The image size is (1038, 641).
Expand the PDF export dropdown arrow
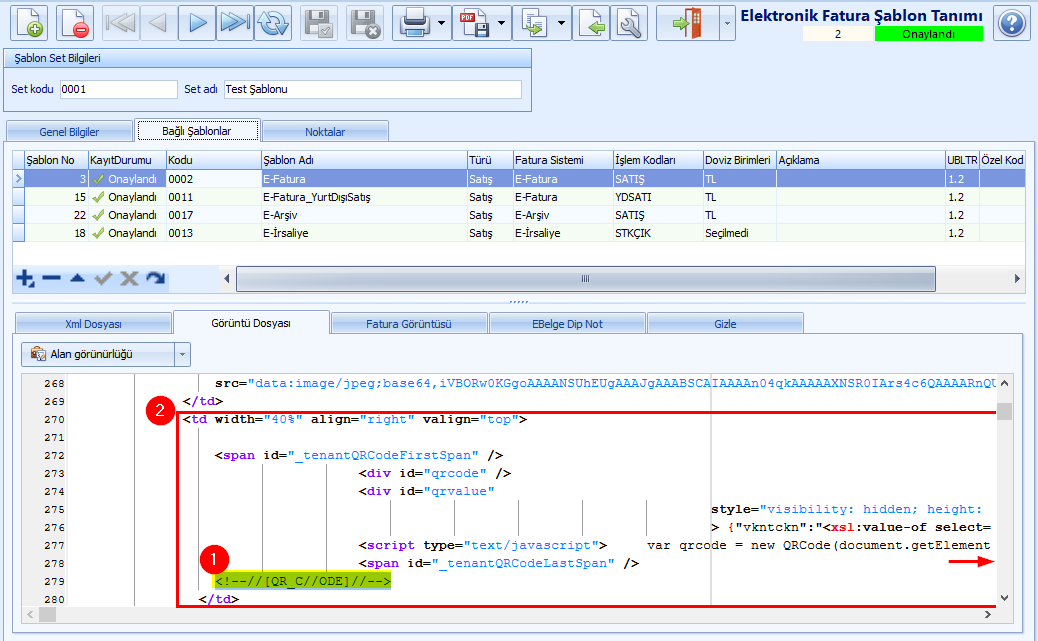pos(502,23)
